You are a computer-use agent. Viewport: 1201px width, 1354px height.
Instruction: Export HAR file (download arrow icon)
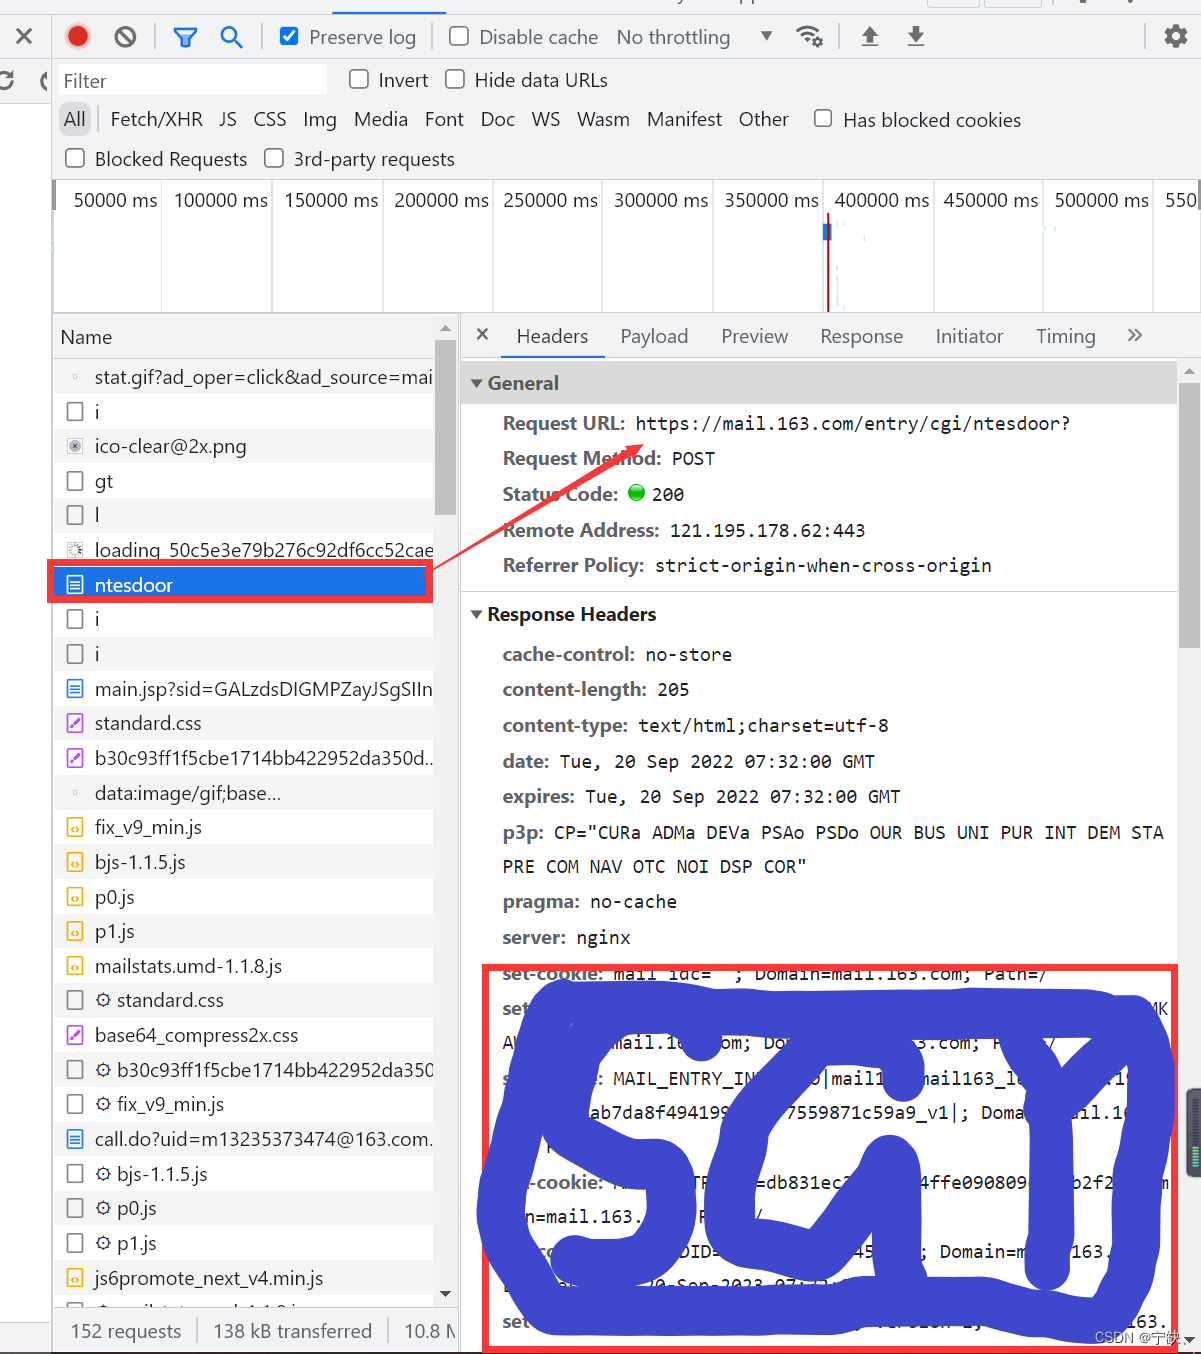click(915, 36)
